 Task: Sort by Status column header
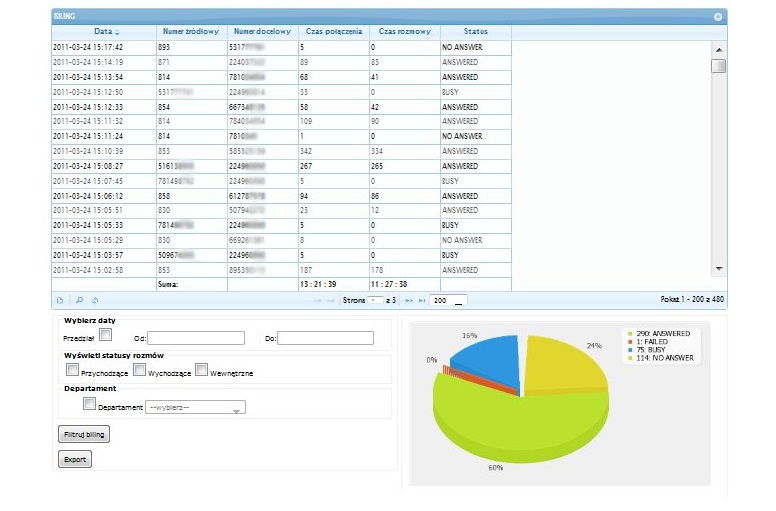click(476, 32)
